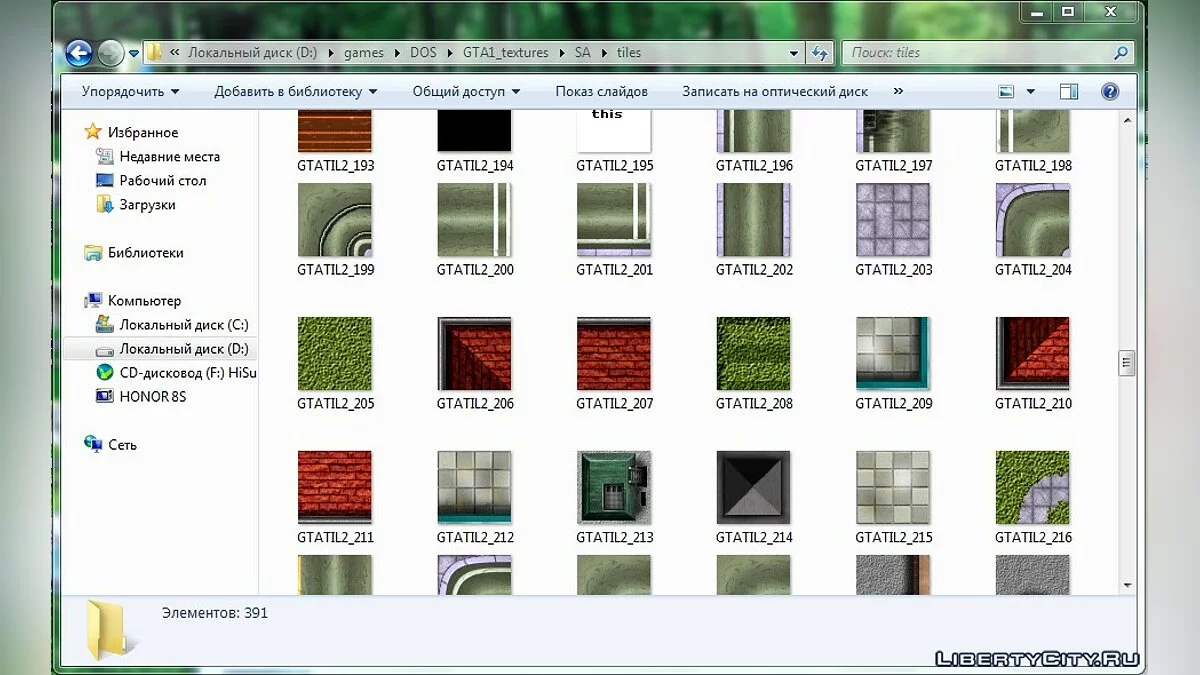This screenshot has width=1200, height=675.
Task: Select the GTATIL2_213 thumbnail
Action: tap(614, 487)
